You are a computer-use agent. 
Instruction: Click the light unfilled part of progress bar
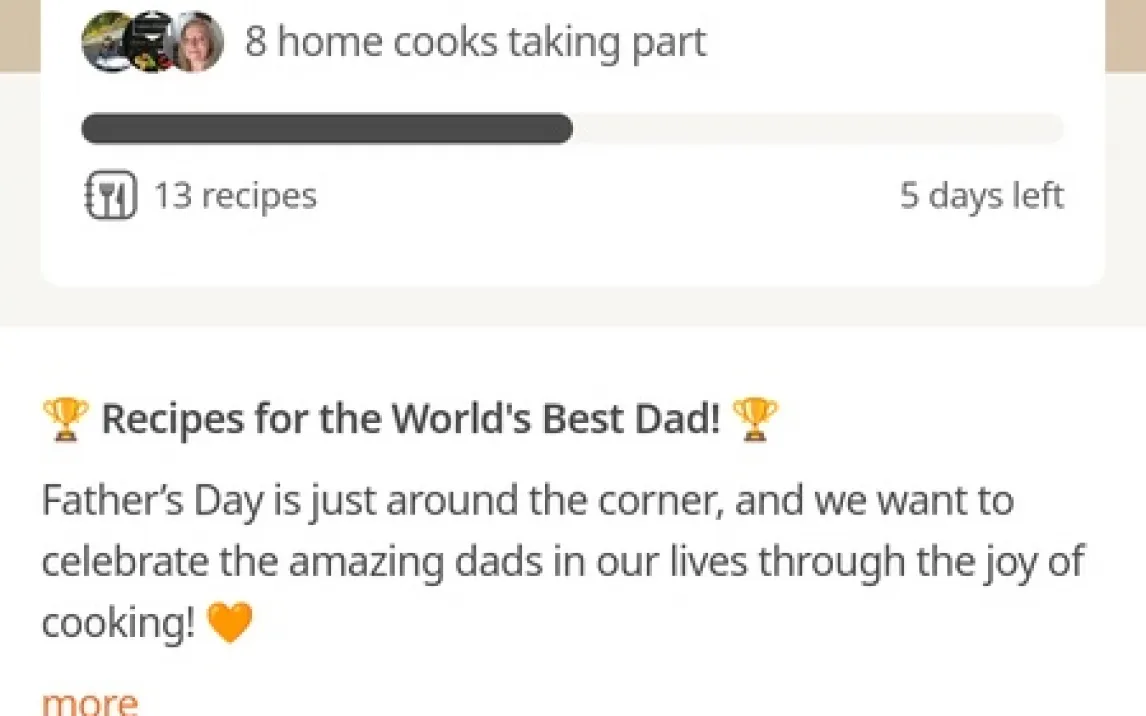(x=817, y=129)
